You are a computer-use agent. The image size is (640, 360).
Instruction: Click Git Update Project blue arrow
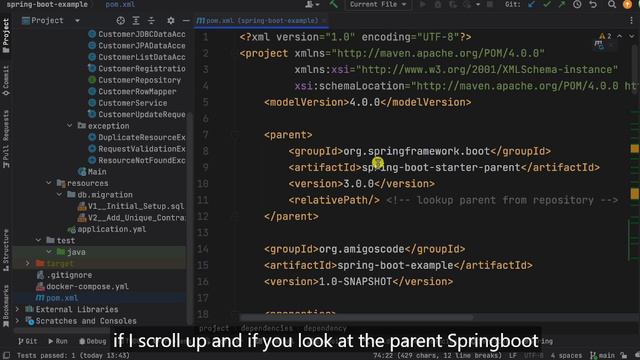[x=531, y=4]
